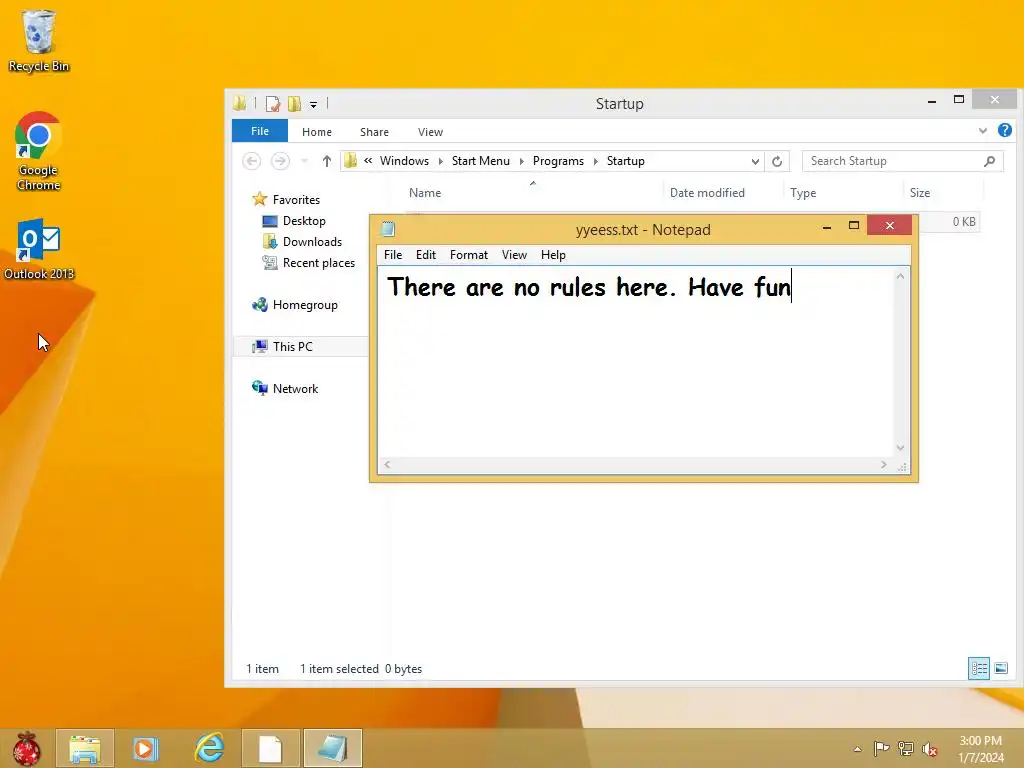
Task: Open the Outlook 2013 desktop shortcut
Action: 39,249
